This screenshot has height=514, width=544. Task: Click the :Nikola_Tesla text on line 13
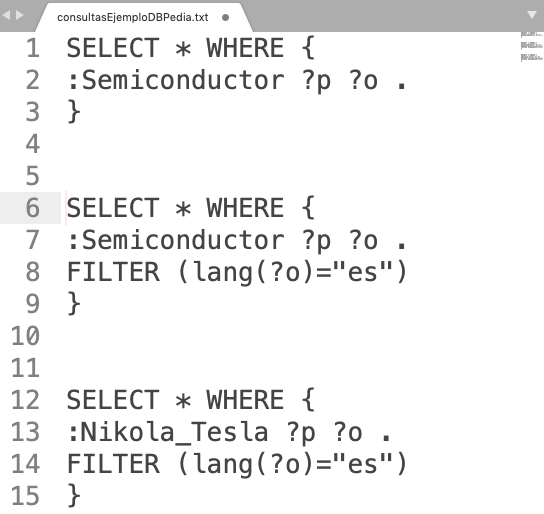[168, 432]
